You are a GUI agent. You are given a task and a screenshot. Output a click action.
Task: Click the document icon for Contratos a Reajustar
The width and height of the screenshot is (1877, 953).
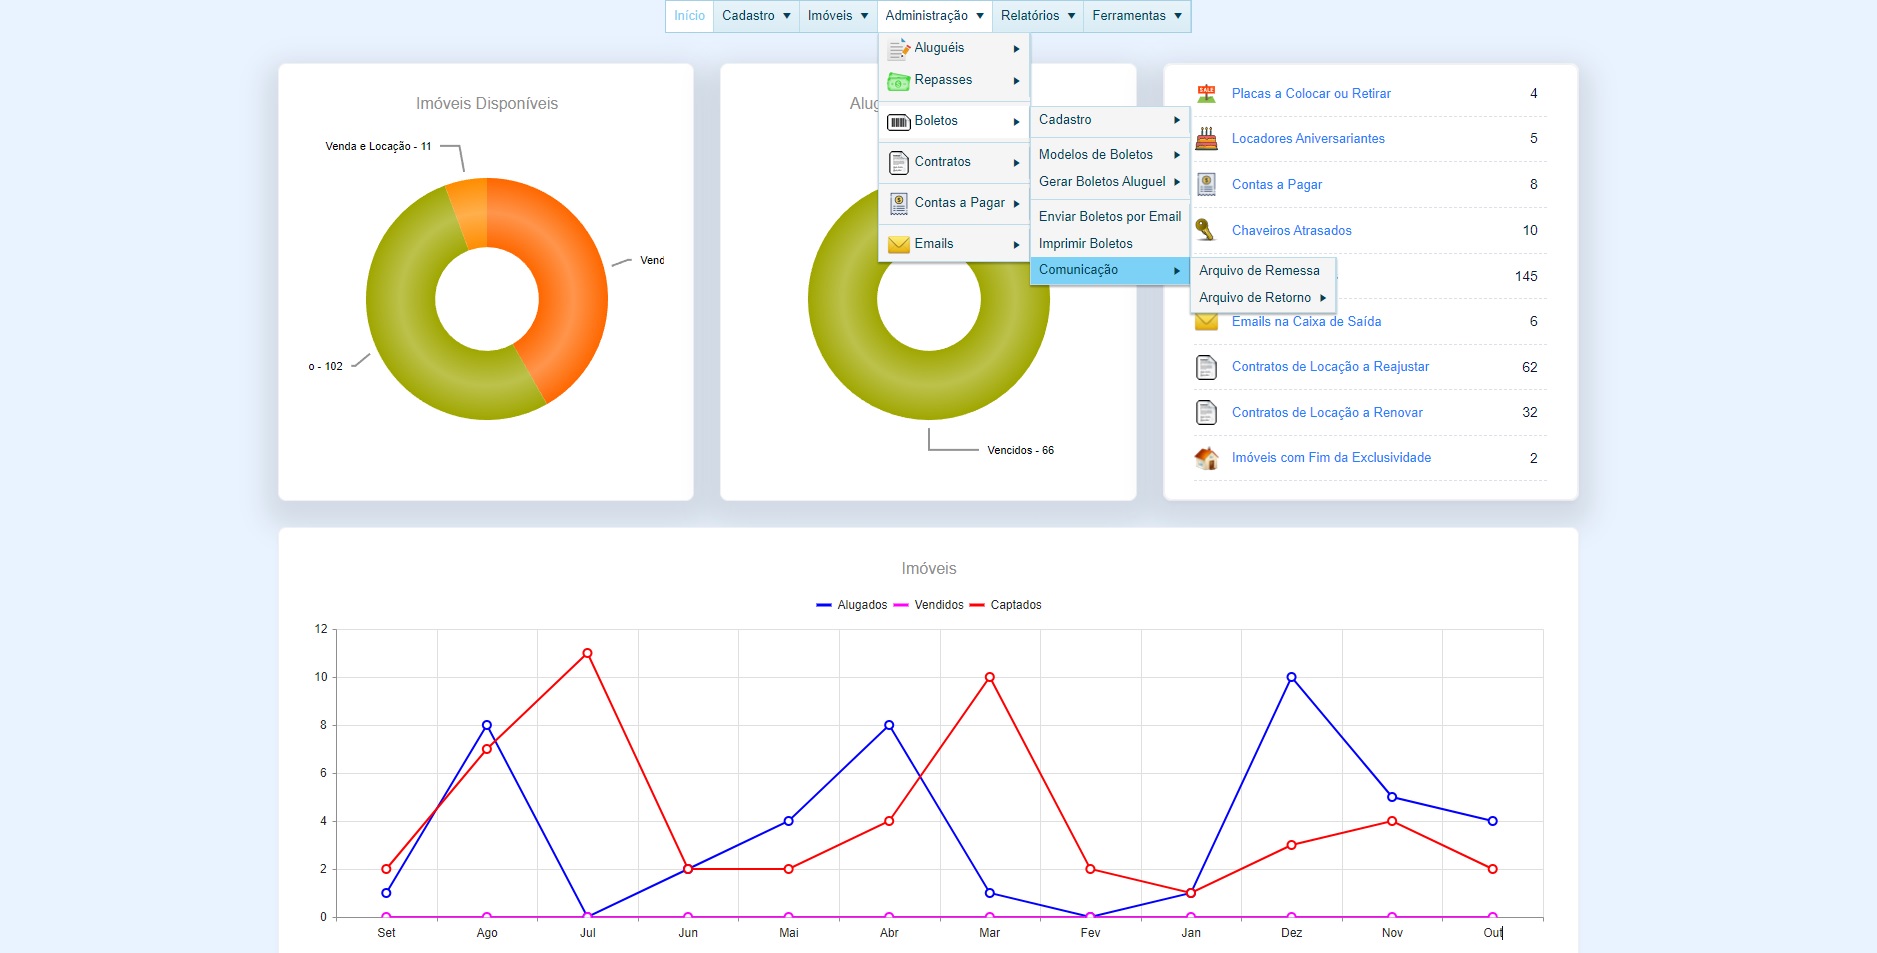tap(1207, 367)
